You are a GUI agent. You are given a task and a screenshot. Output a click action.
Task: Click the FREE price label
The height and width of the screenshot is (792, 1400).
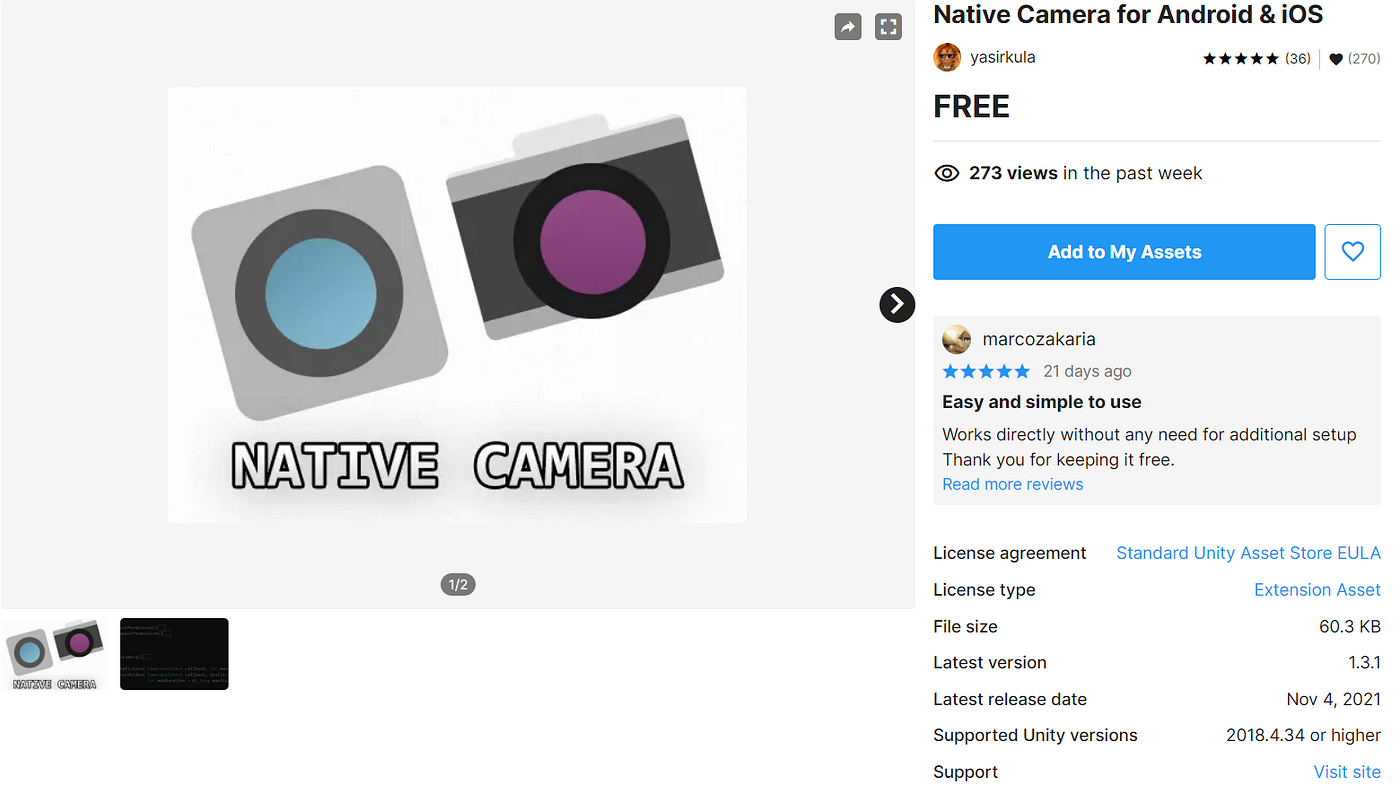[971, 107]
